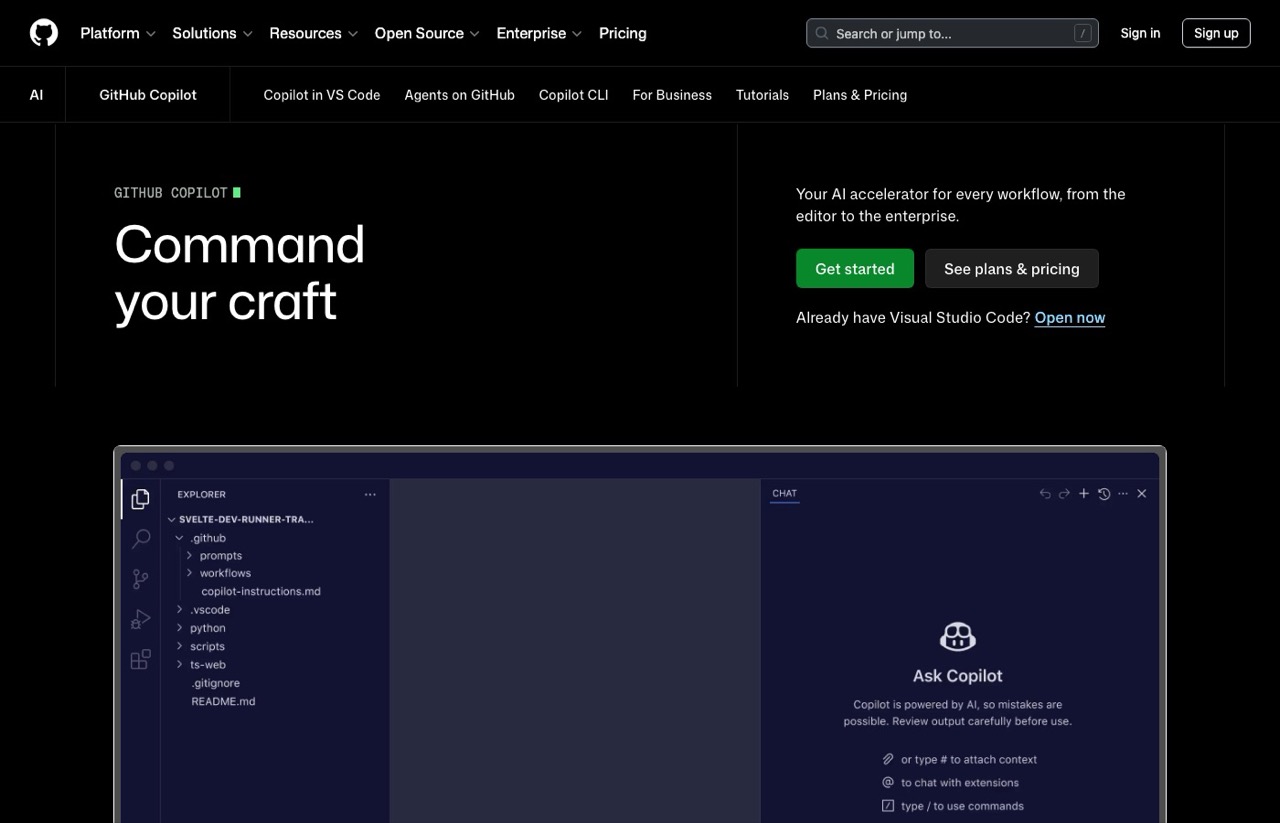Screen dimensions: 1280x823
Task: Click the Sign up button
Action: coord(1216,33)
